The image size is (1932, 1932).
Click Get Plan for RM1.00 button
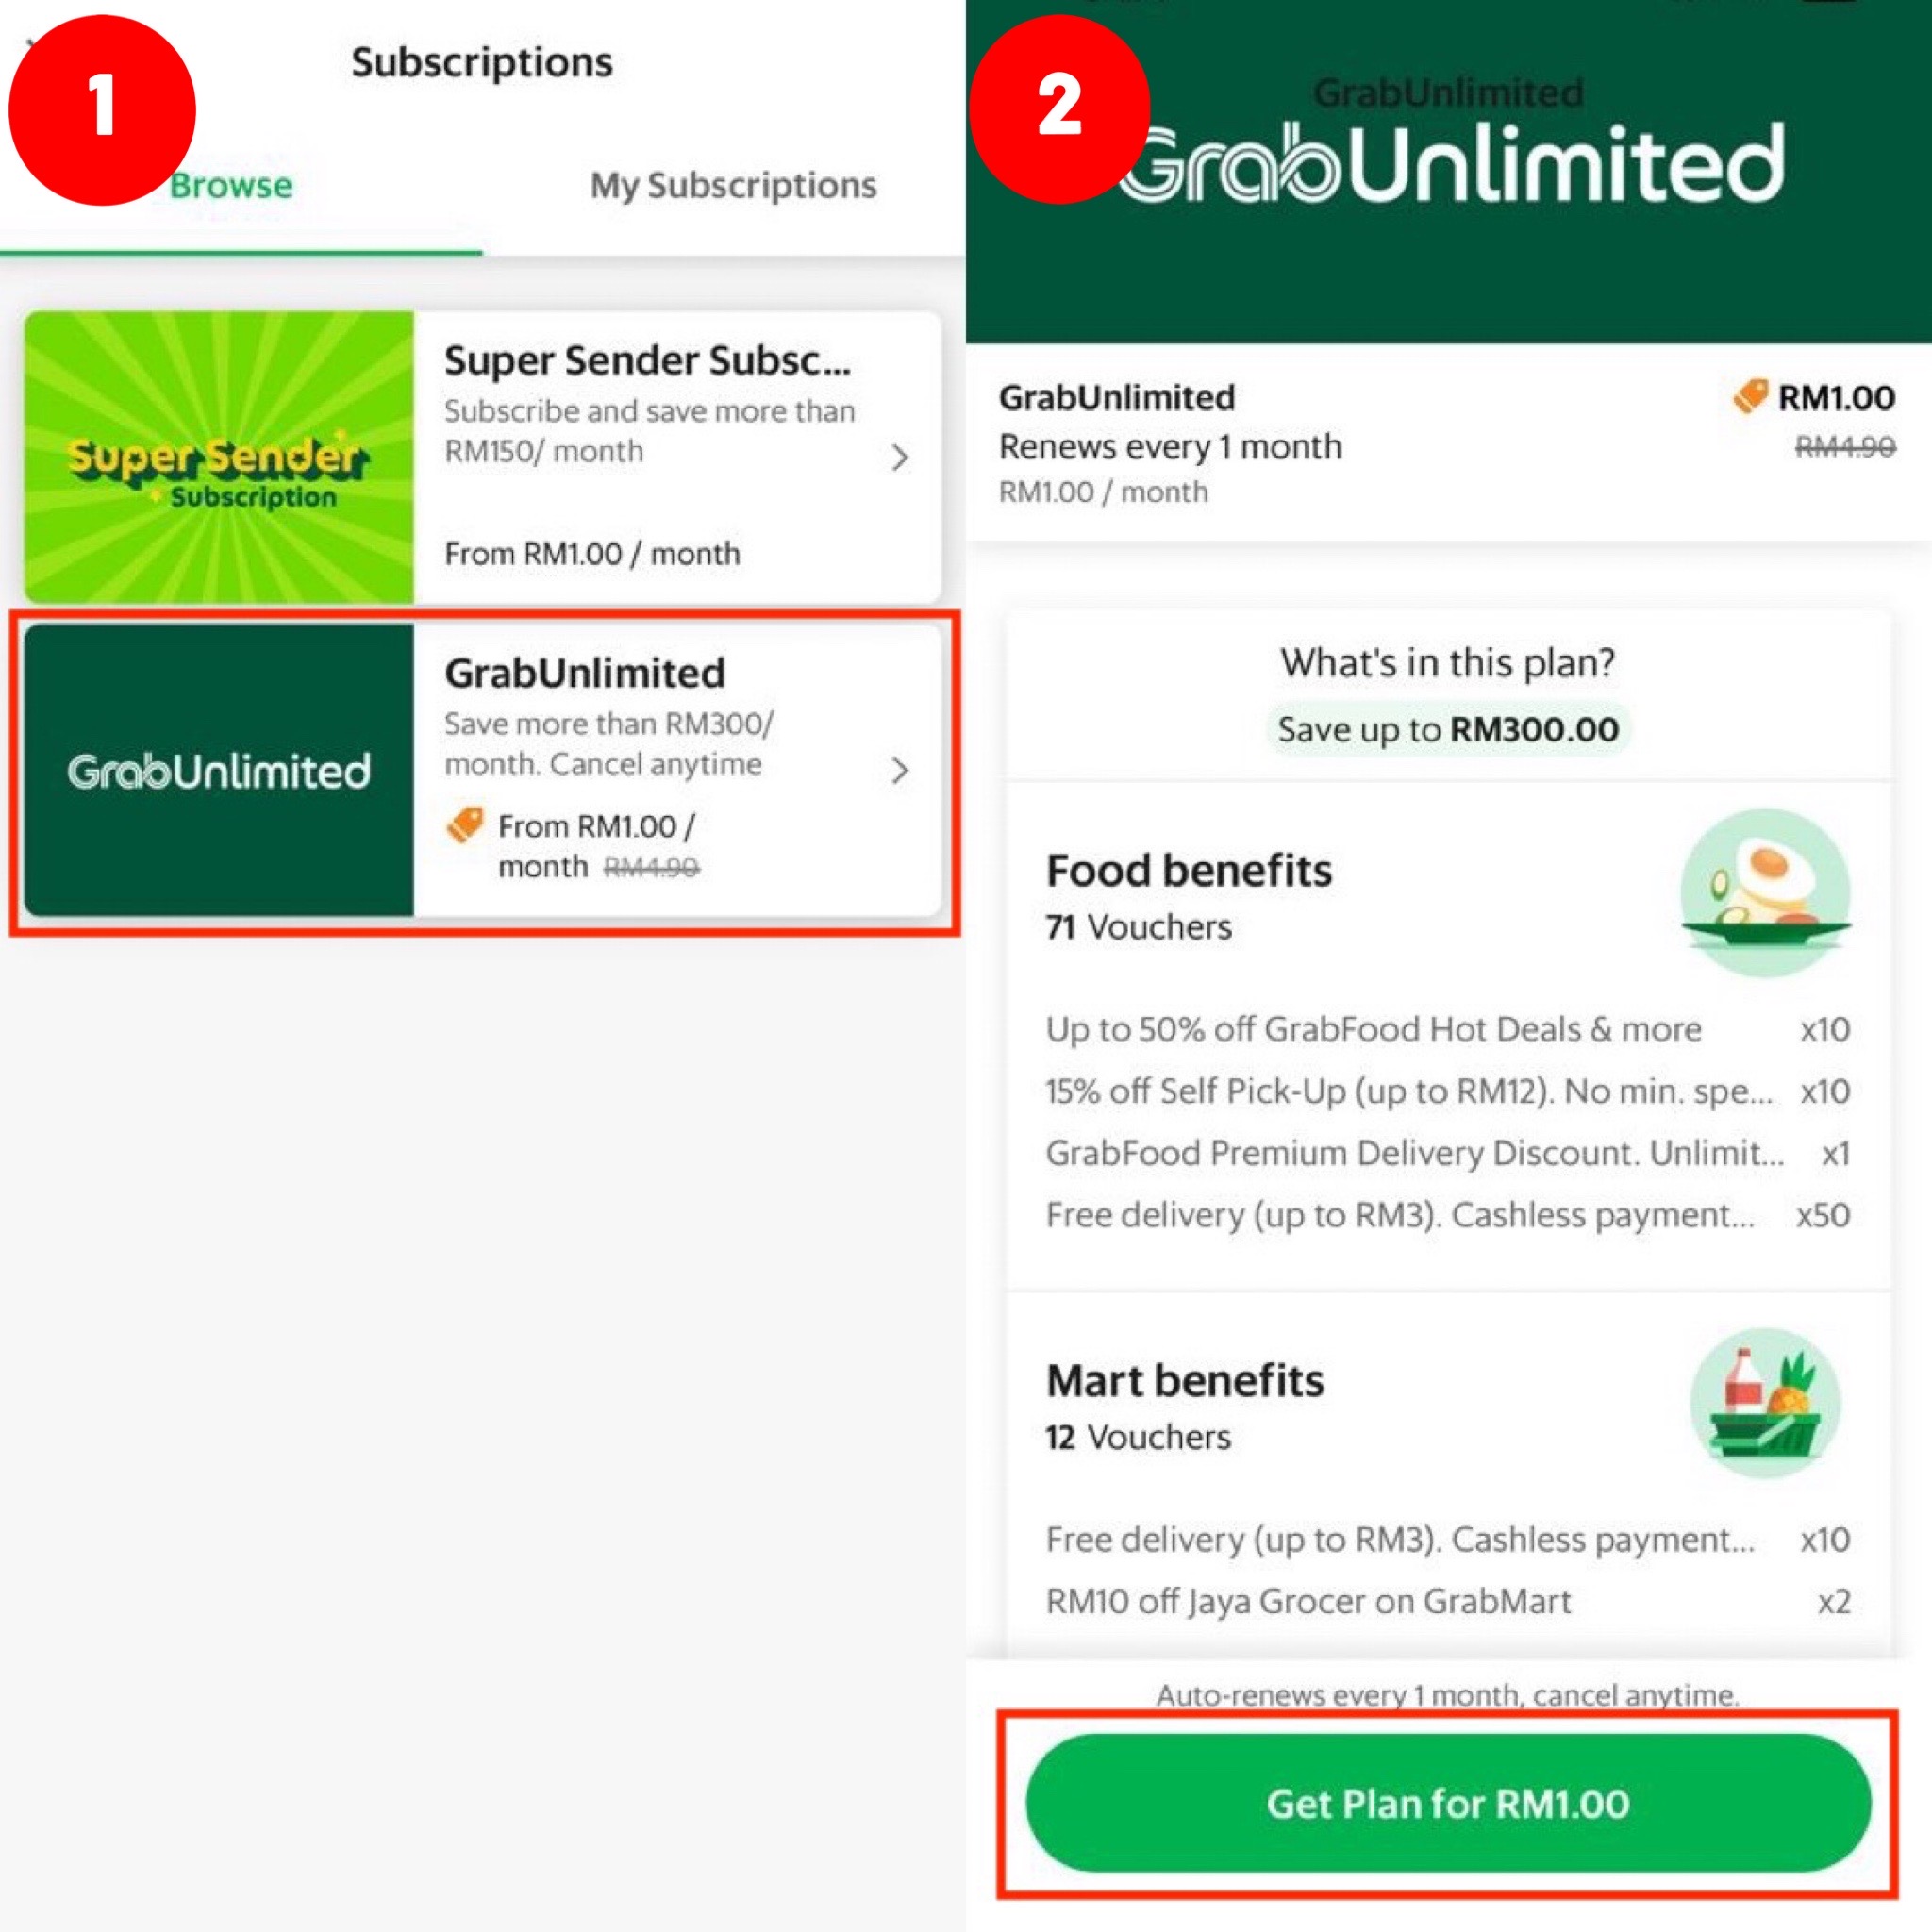tap(1448, 1804)
